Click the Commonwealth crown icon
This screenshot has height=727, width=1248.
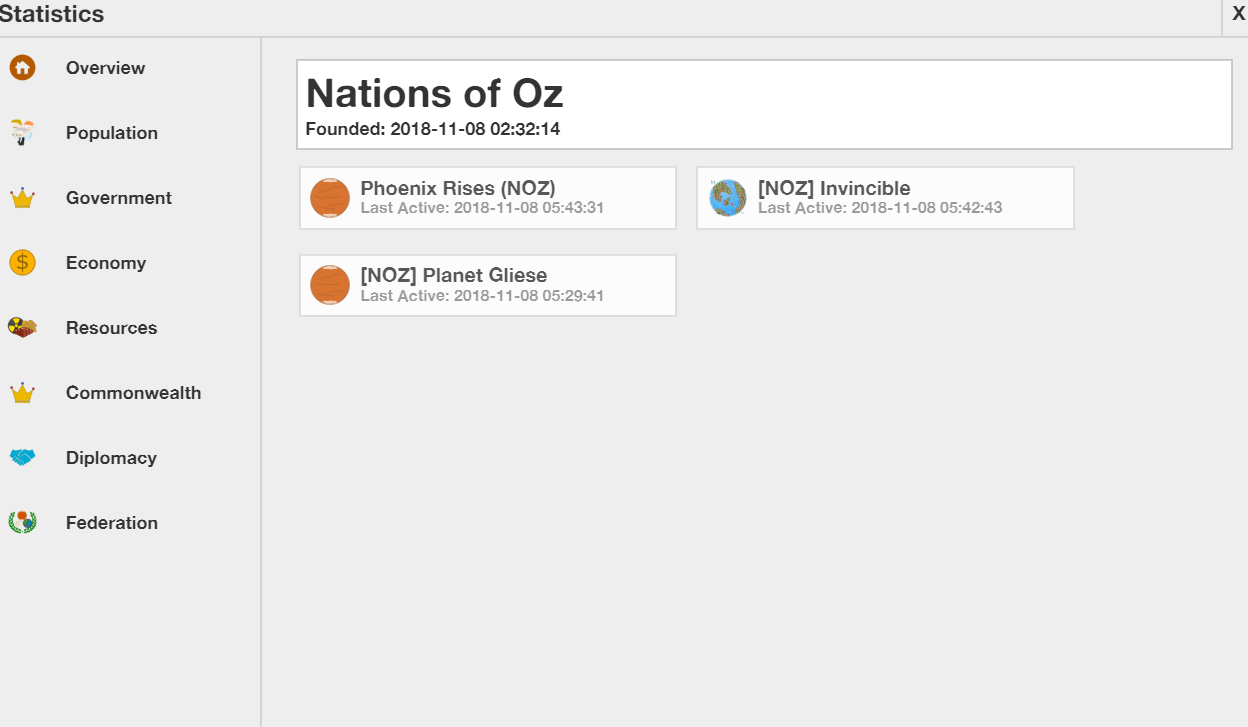point(22,393)
